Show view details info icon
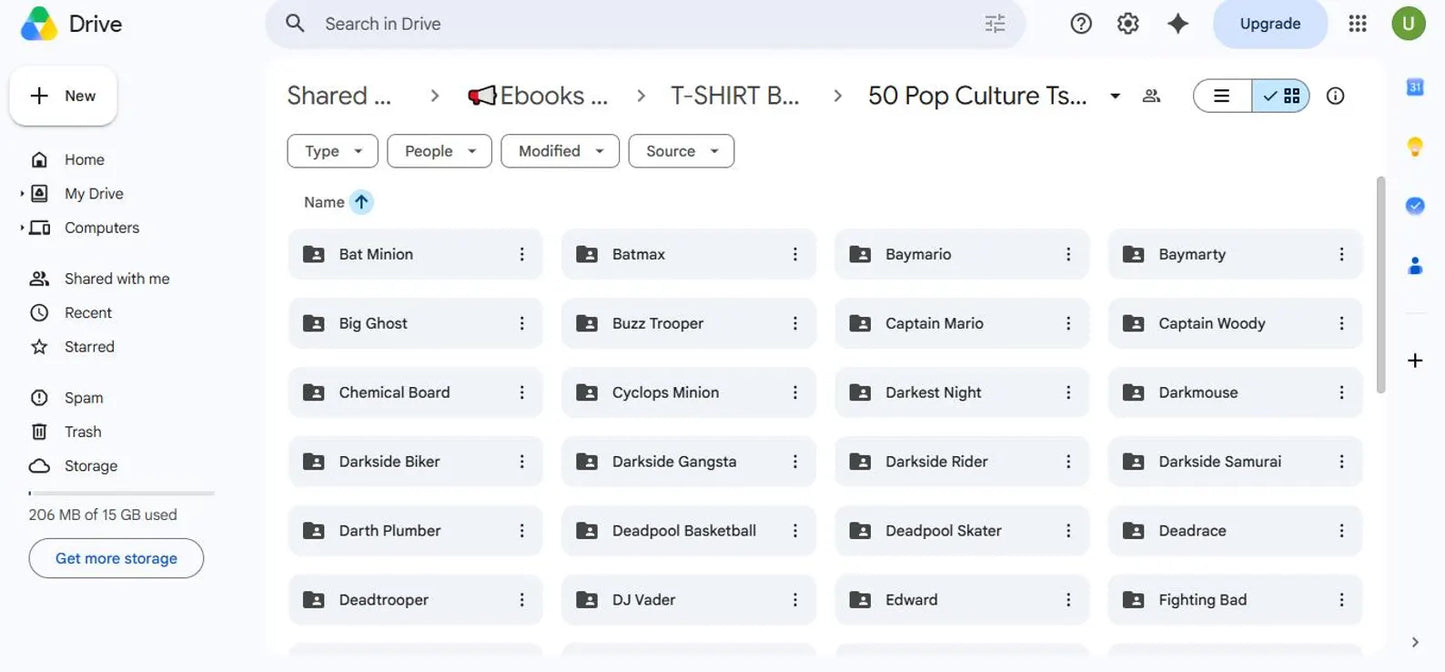The width and height of the screenshot is (1445, 672). pos(1335,96)
